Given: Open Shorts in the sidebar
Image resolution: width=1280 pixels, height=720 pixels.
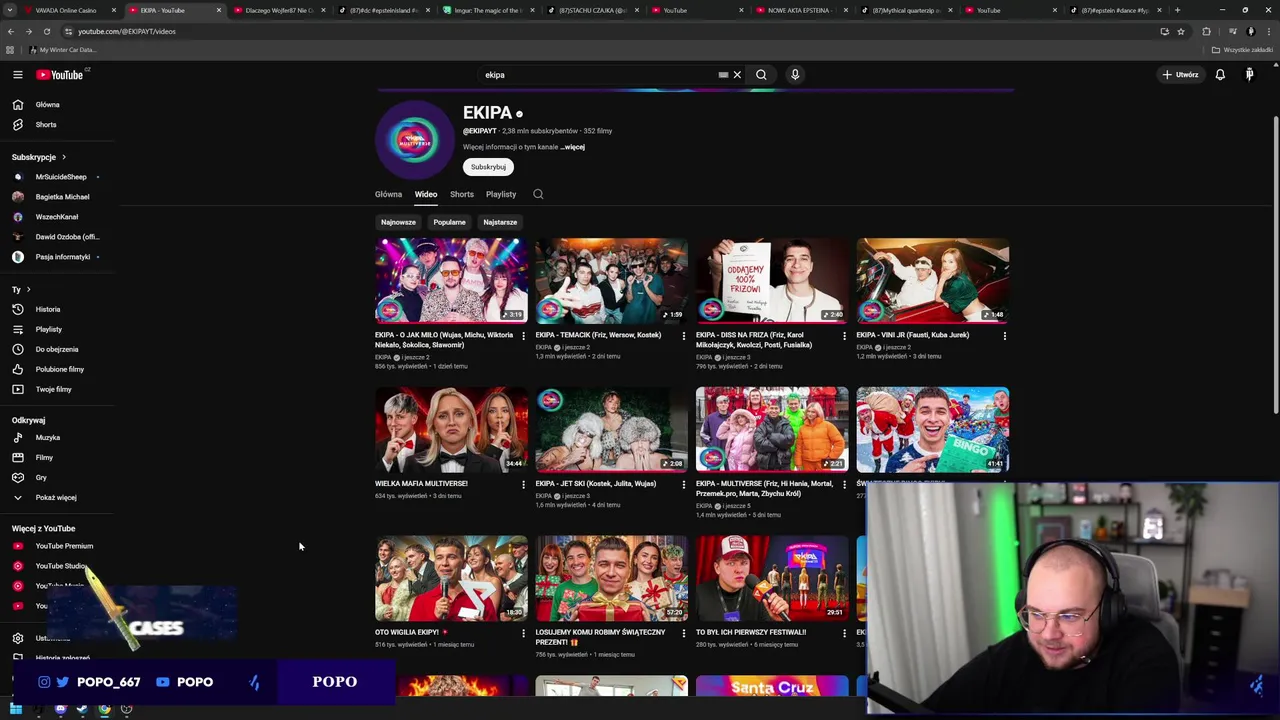Looking at the screenshot, I should coord(46,125).
